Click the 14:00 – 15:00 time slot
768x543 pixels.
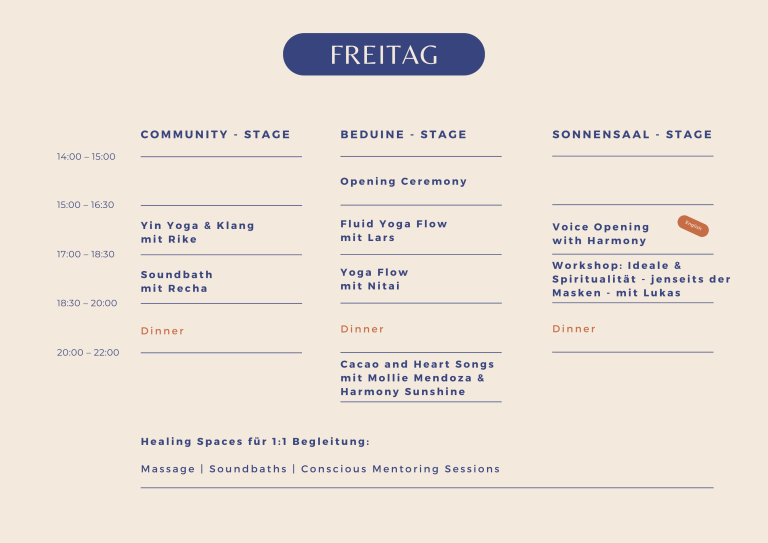(86, 157)
